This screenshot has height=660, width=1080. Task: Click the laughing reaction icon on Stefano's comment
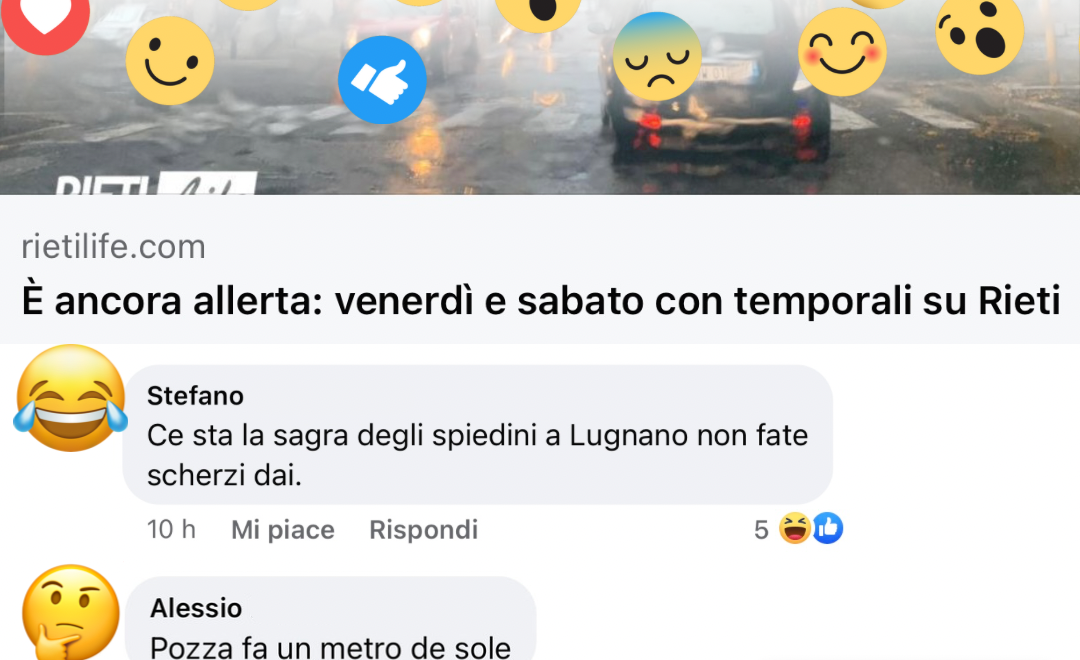click(x=794, y=528)
